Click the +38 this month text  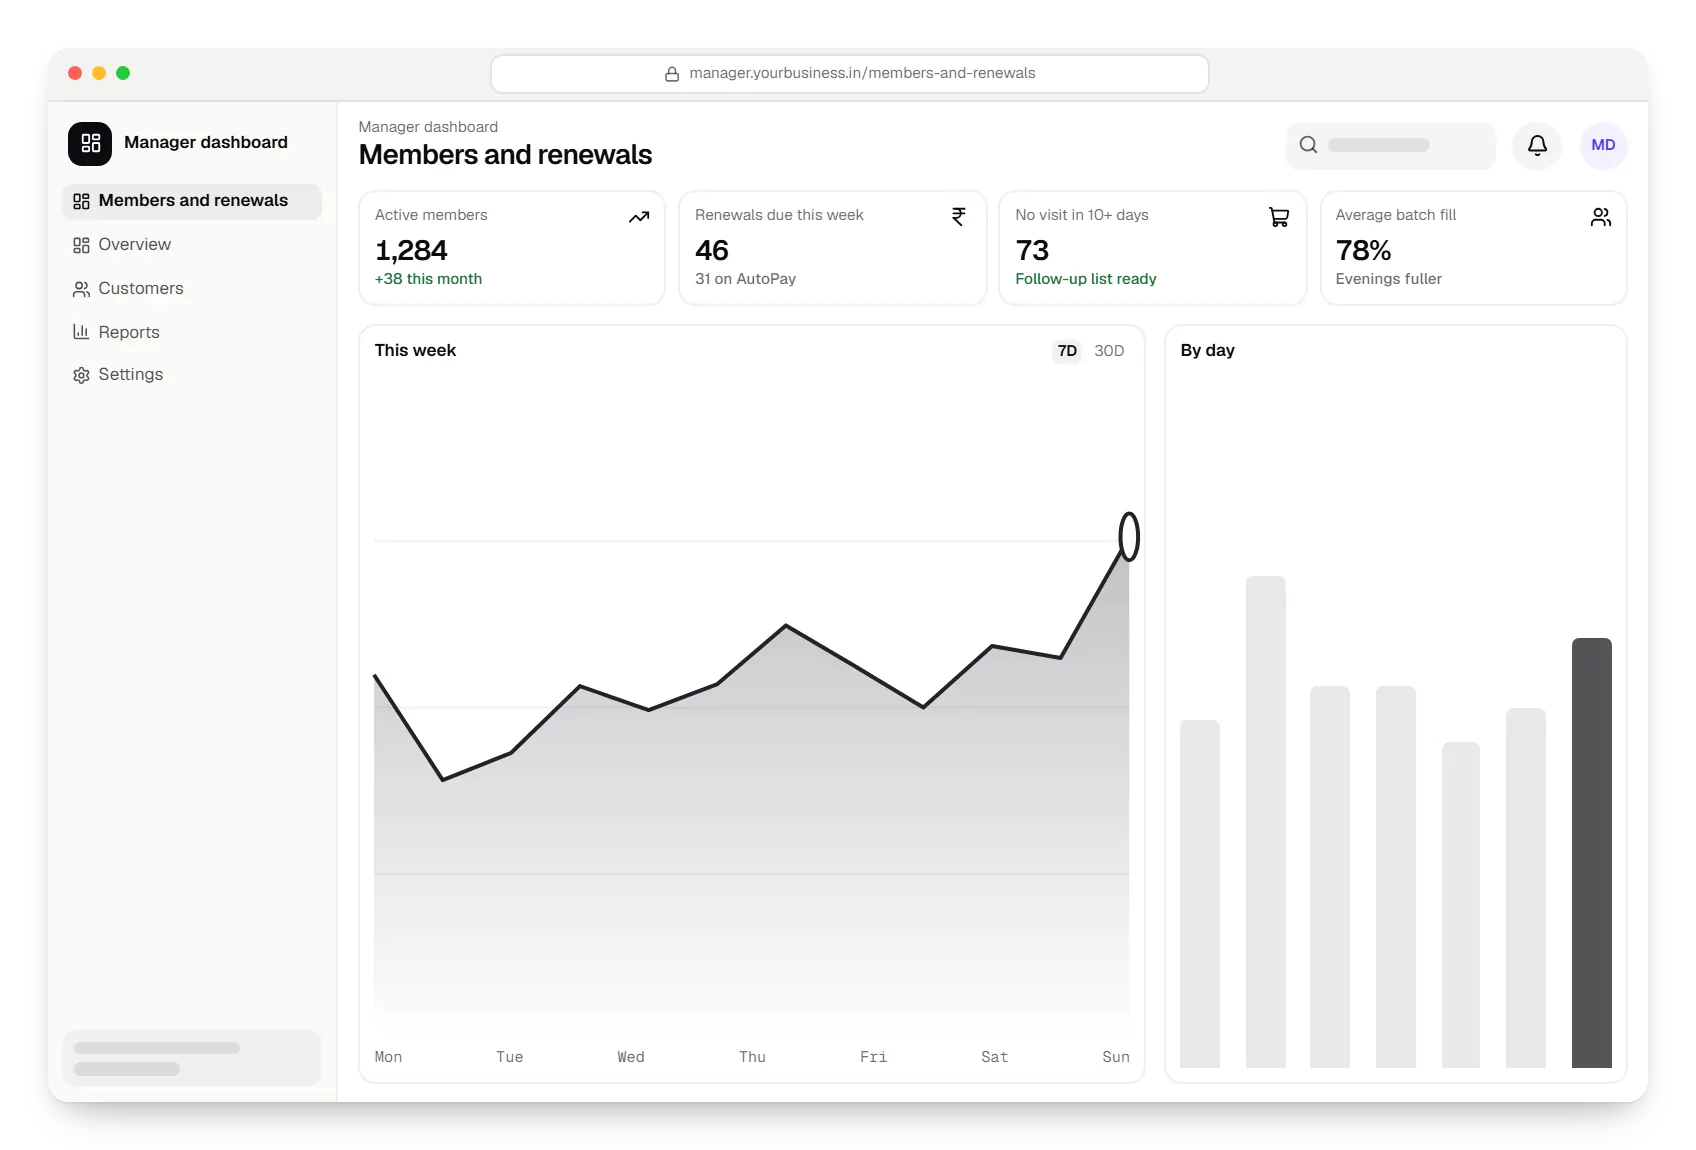428,279
